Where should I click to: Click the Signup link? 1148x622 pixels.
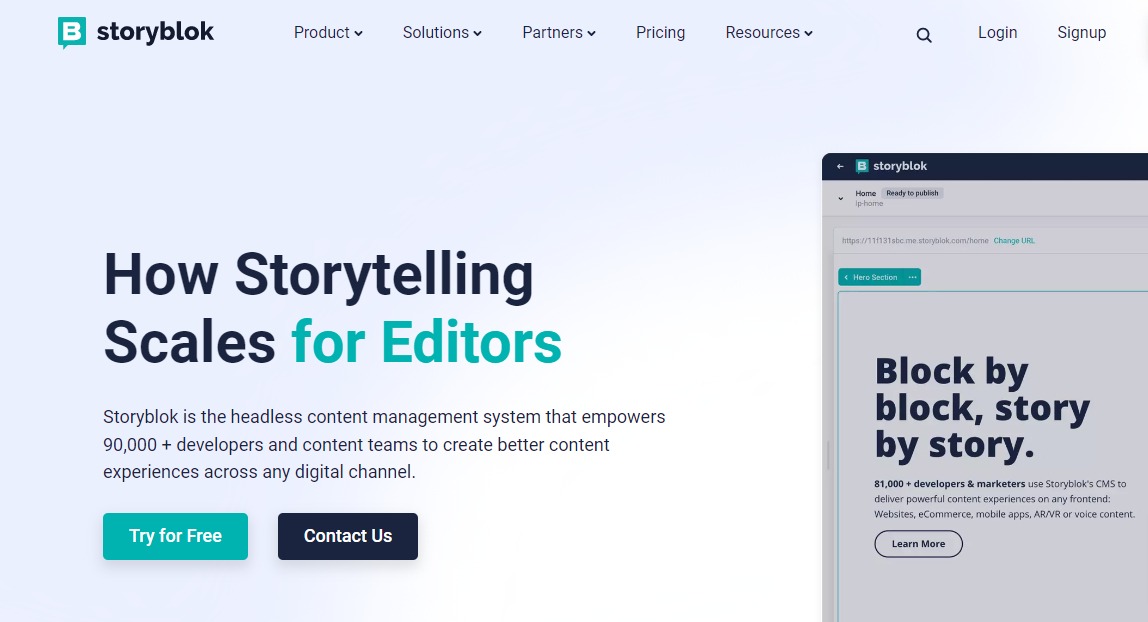[x=1081, y=33]
